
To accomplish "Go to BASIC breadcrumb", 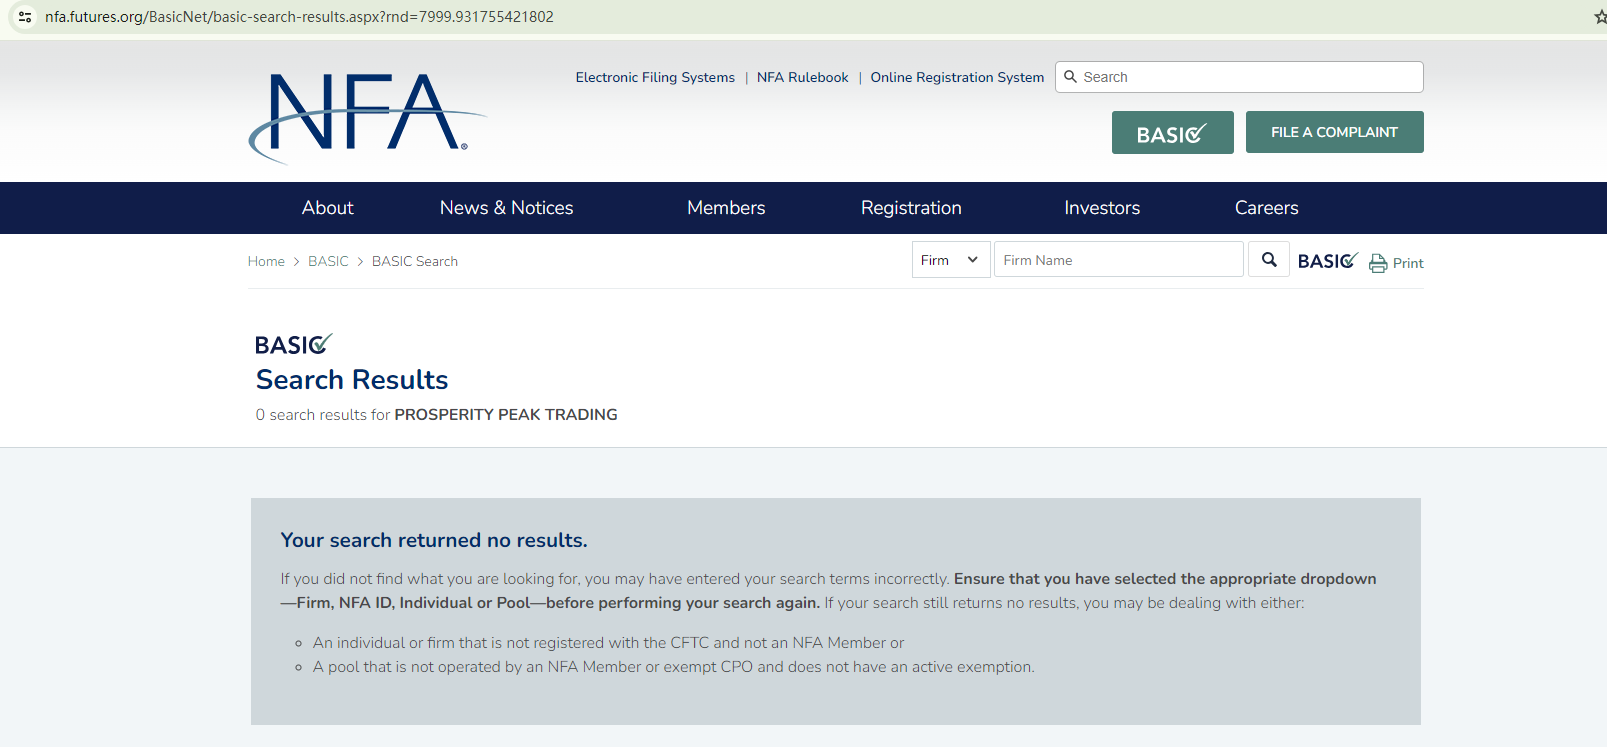I will coord(328,261).
